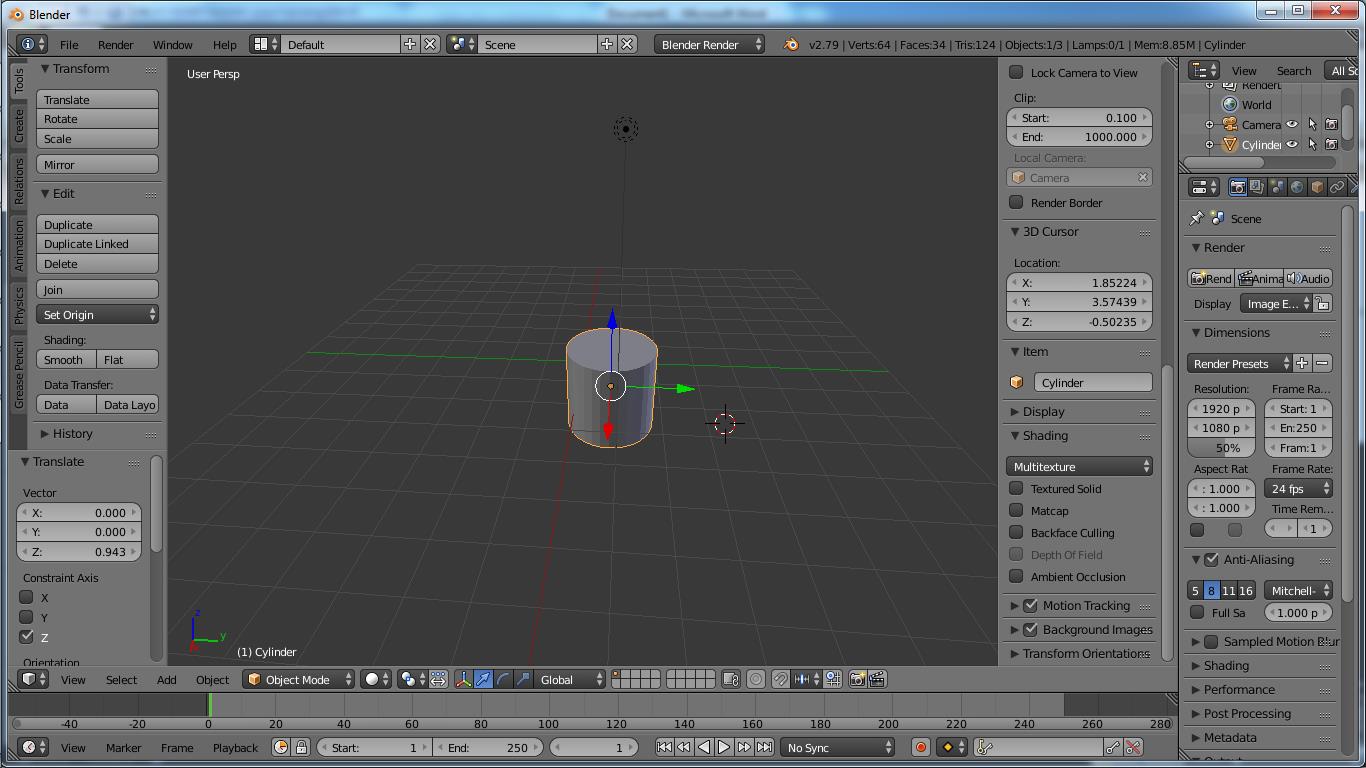
Task: Toggle render camera icon for Camera row
Action: [1331, 125]
